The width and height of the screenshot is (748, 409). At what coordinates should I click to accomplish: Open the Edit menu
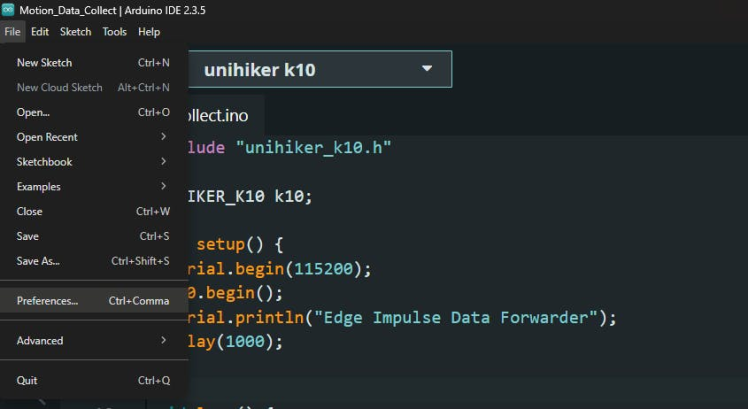point(40,32)
